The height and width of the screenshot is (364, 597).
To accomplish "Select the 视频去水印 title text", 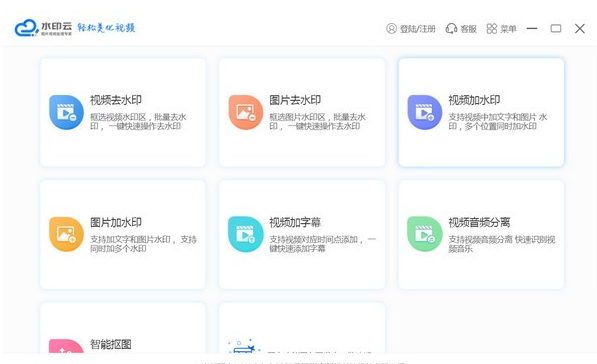I will click(x=116, y=100).
